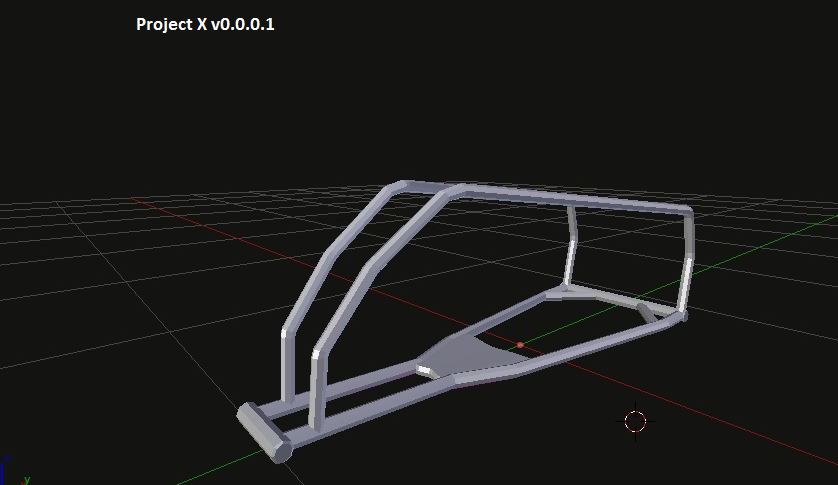Screen dimensions: 838x485
Task: Click the axis orientation gizmo in the corner
Action: 14,471
